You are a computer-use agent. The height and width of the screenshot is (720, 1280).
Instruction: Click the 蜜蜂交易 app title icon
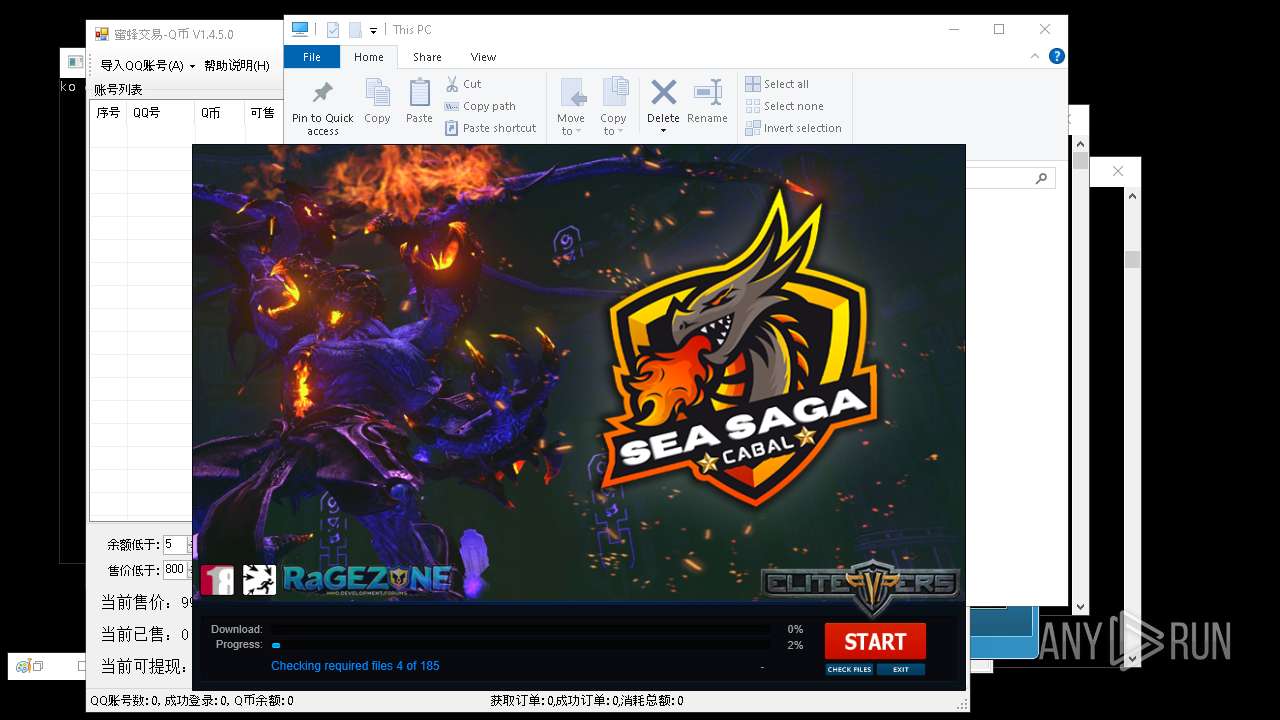101,34
